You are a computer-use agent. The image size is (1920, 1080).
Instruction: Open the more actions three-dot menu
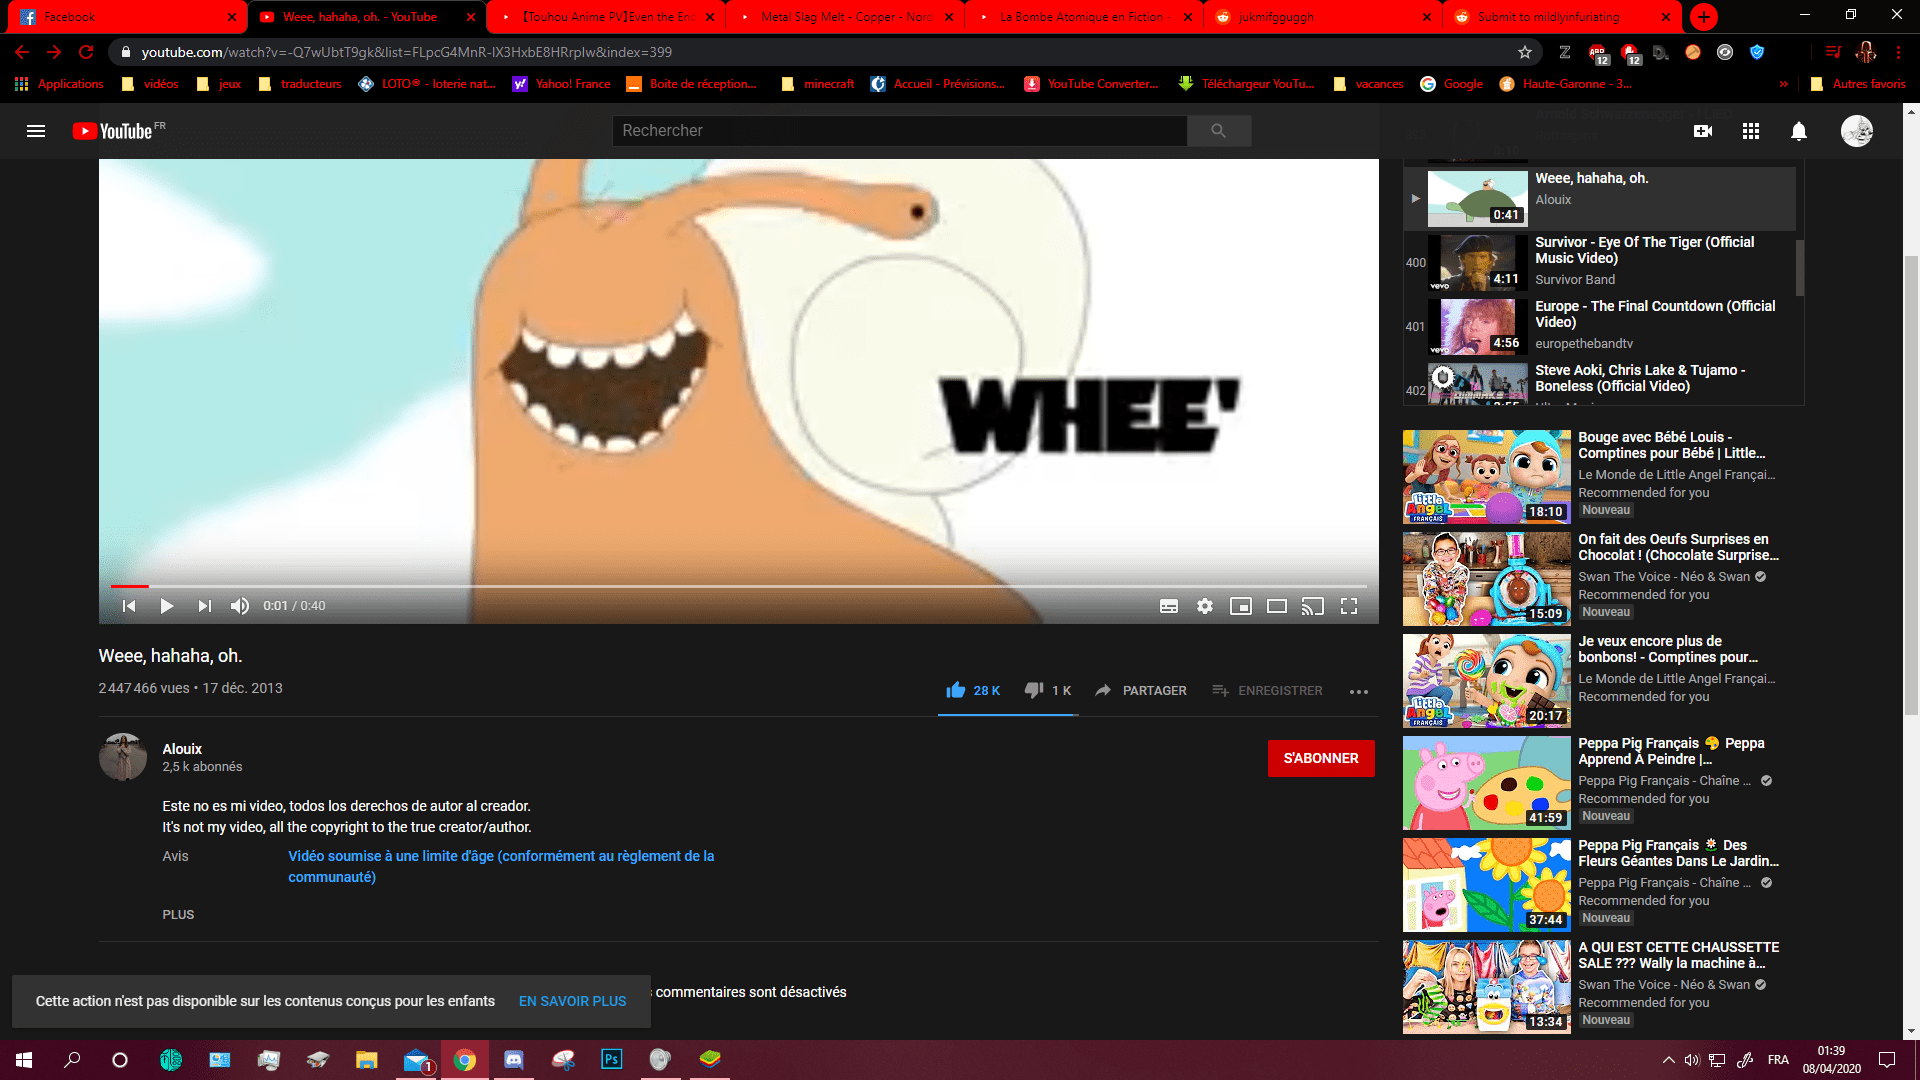click(1358, 691)
